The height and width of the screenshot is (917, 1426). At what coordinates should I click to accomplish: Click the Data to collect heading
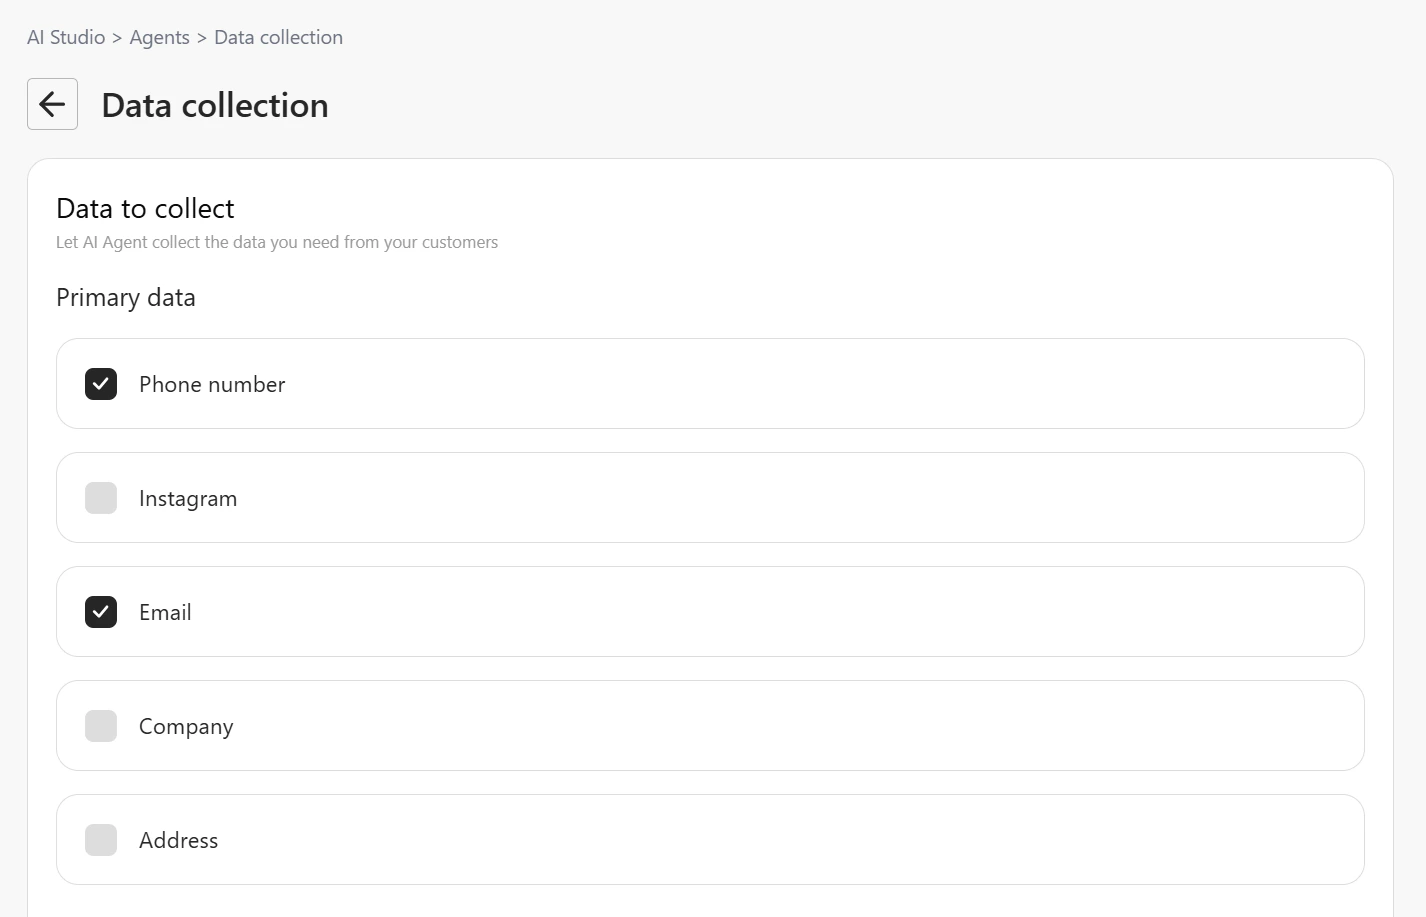145,208
